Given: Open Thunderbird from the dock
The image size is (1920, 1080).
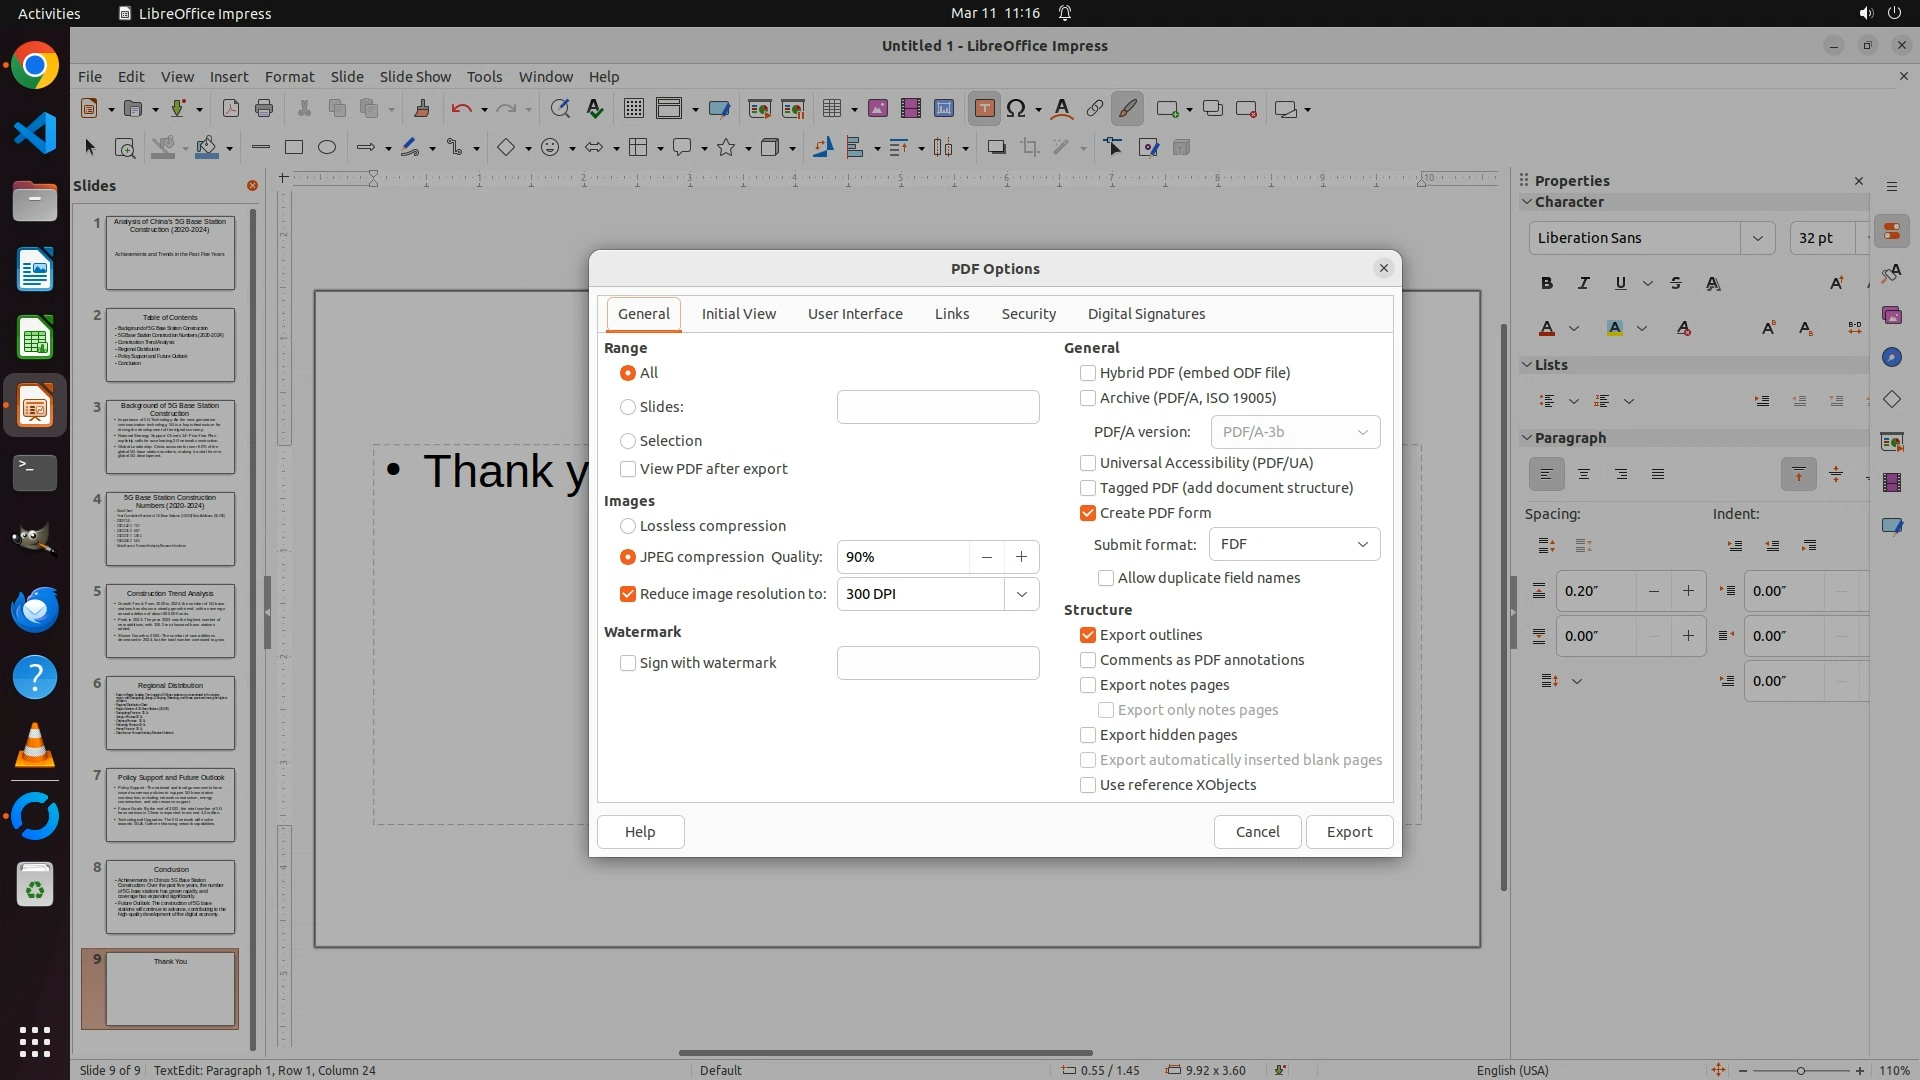Looking at the screenshot, I should pos(35,610).
